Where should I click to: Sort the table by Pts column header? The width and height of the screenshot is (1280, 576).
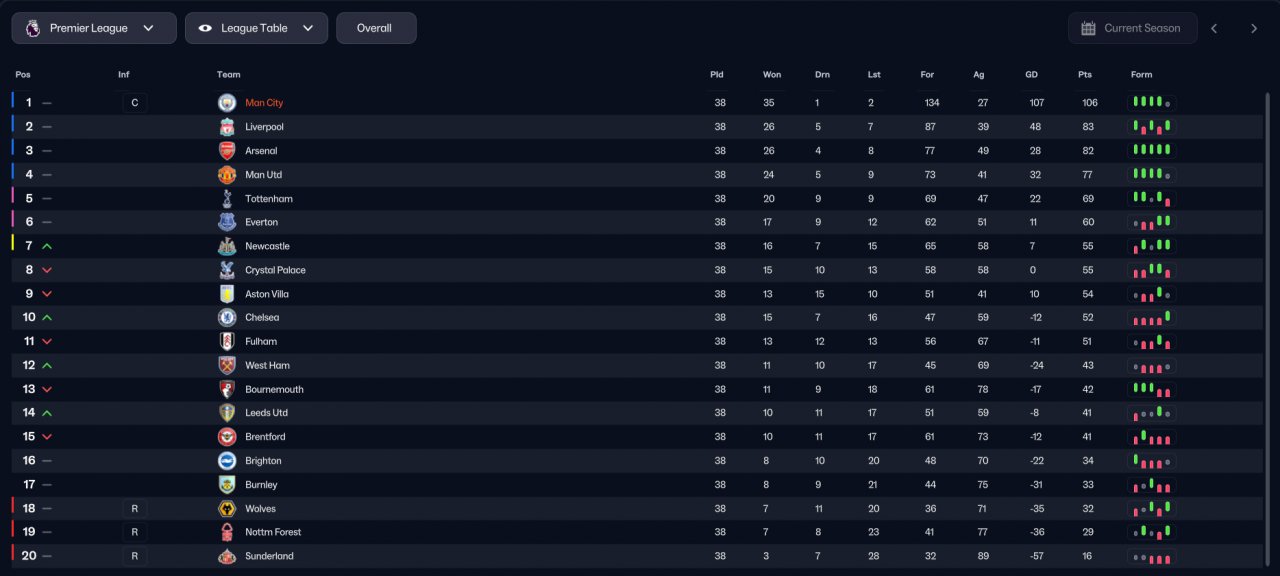coord(1085,75)
